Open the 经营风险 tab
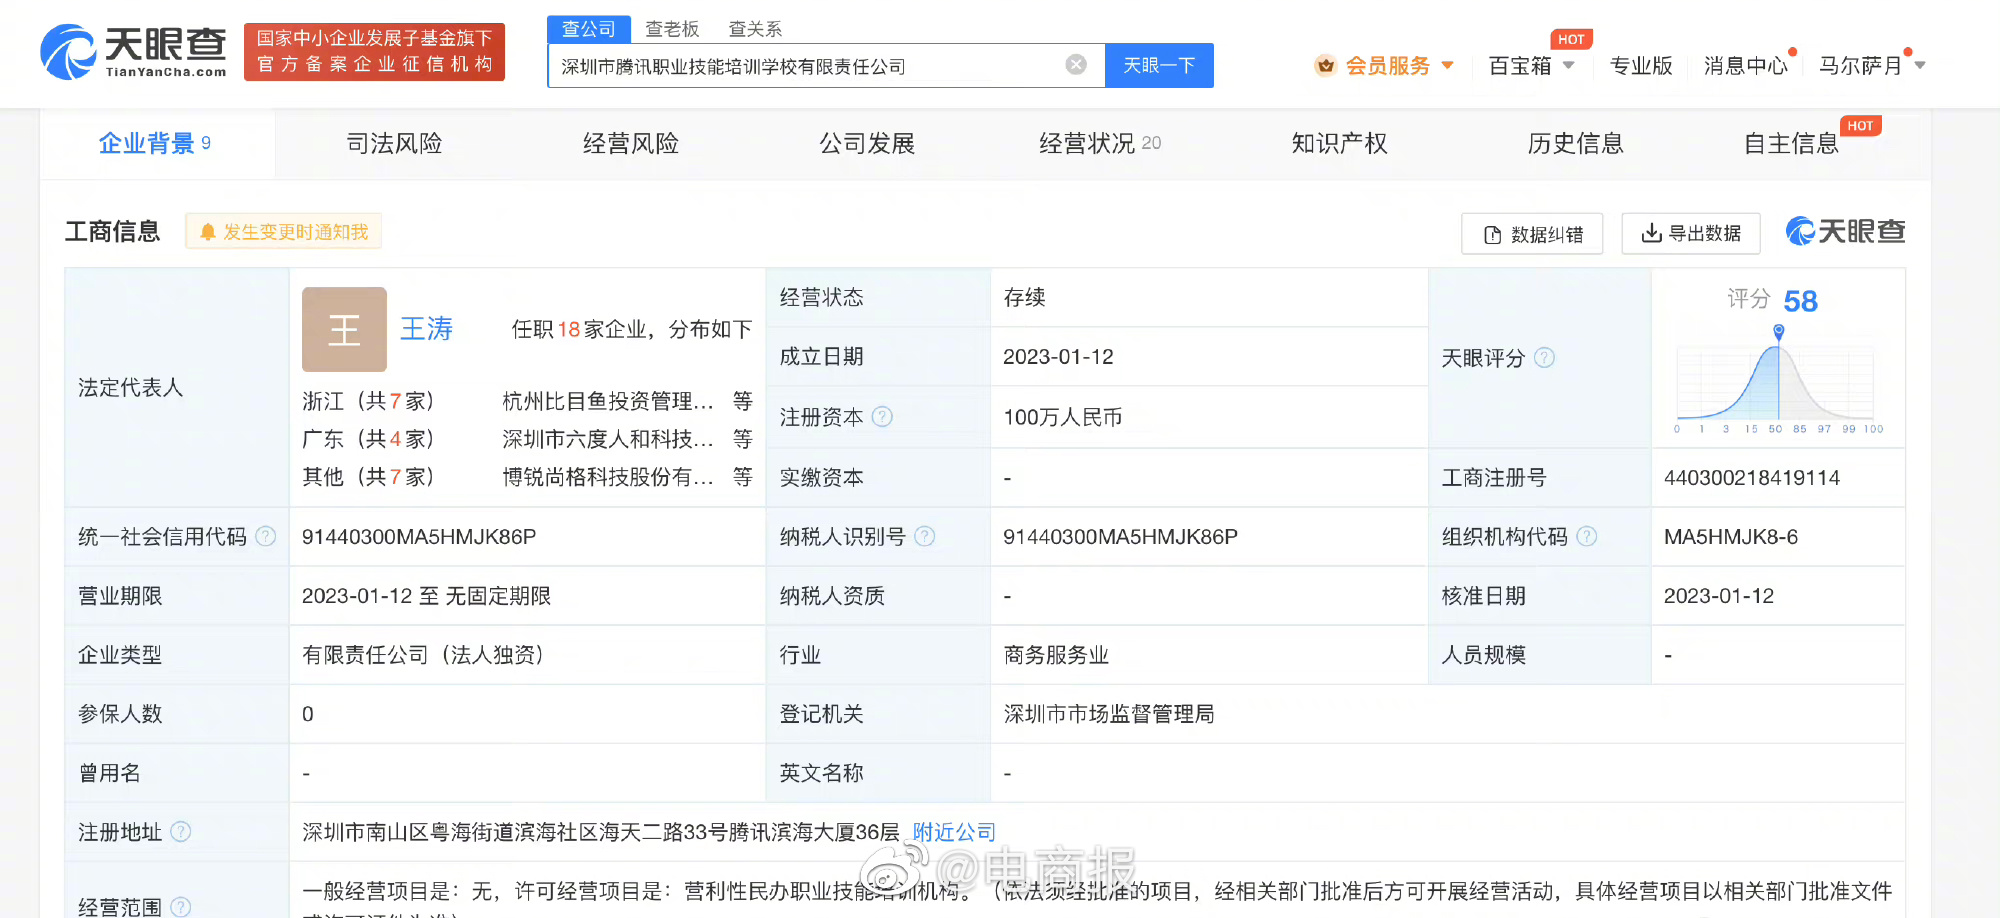 point(631,144)
